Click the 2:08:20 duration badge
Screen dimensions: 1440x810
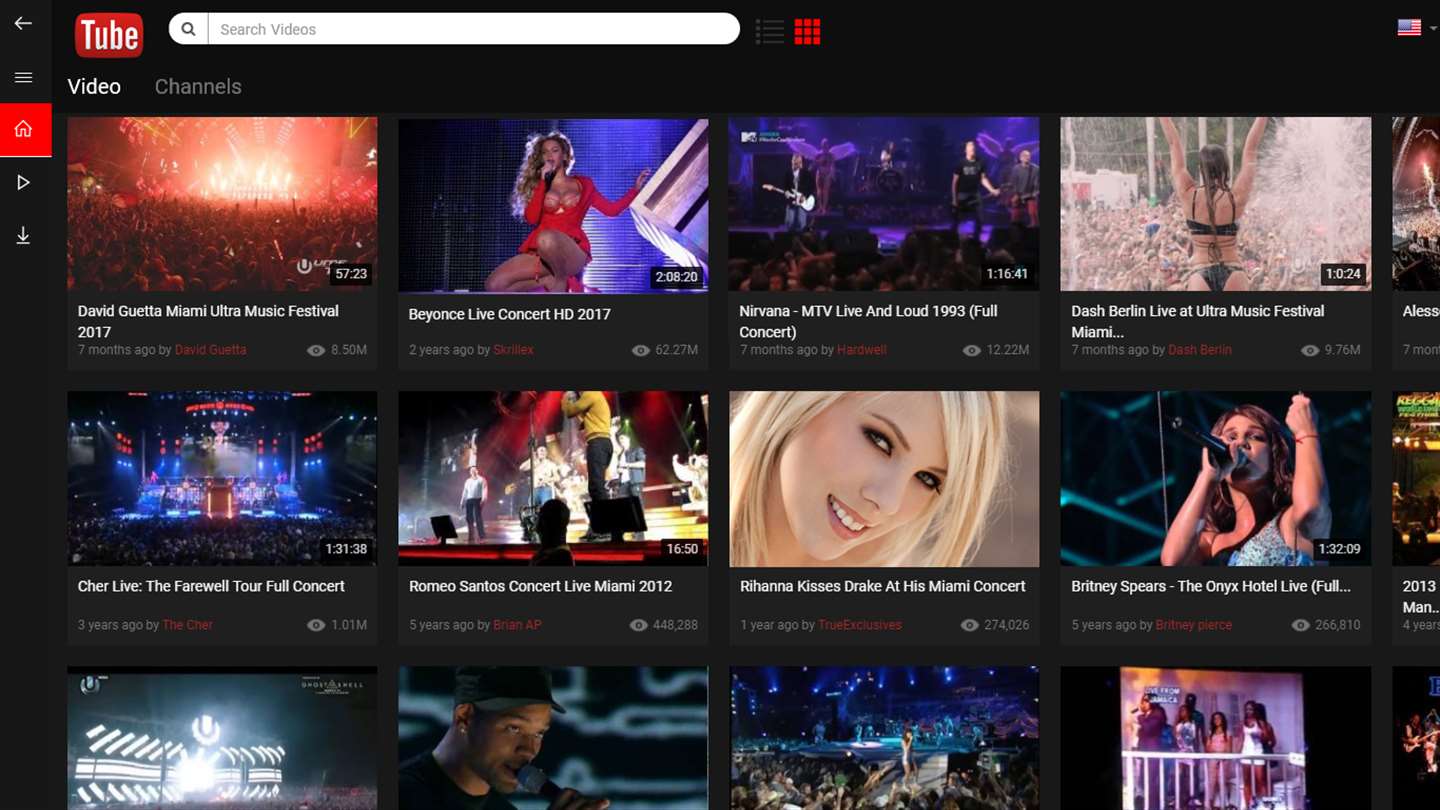[676, 277]
